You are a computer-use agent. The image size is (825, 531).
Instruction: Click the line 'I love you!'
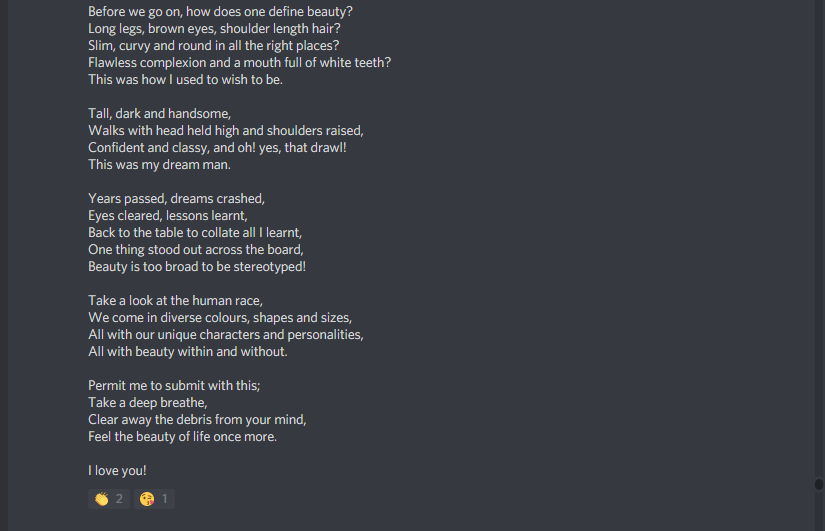tap(117, 470)
